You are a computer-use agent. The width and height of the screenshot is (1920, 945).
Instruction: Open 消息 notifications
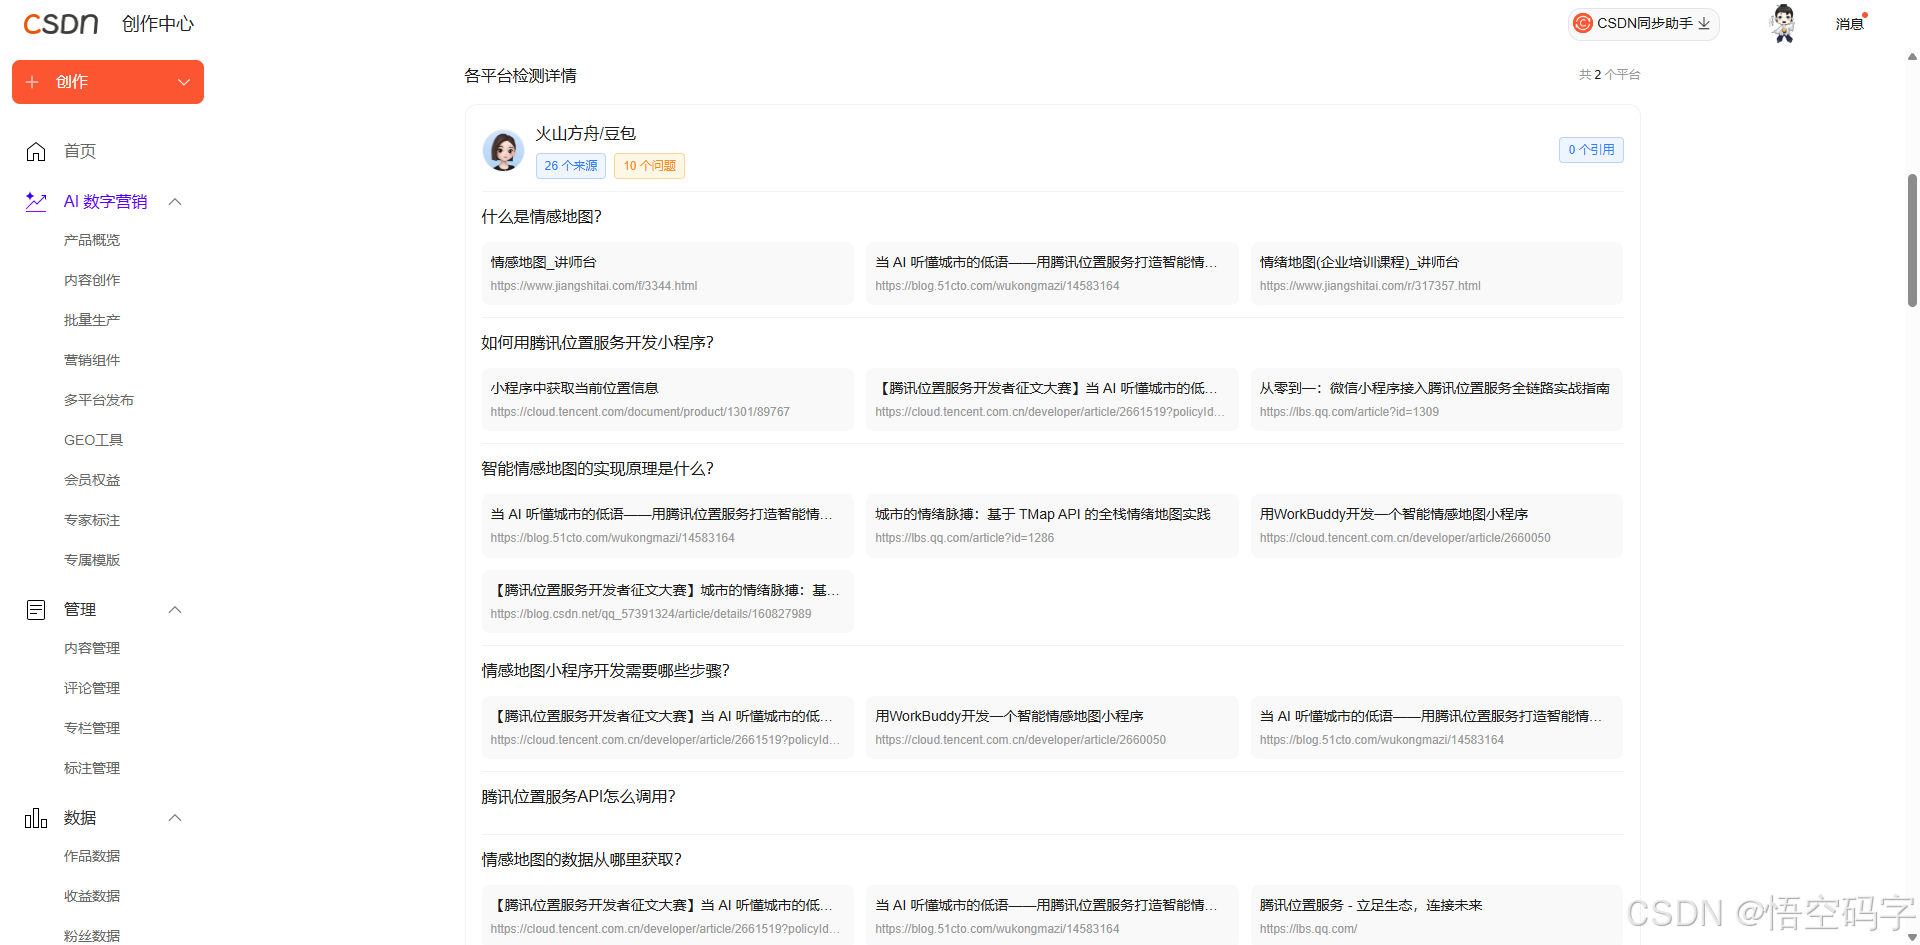1850,24
